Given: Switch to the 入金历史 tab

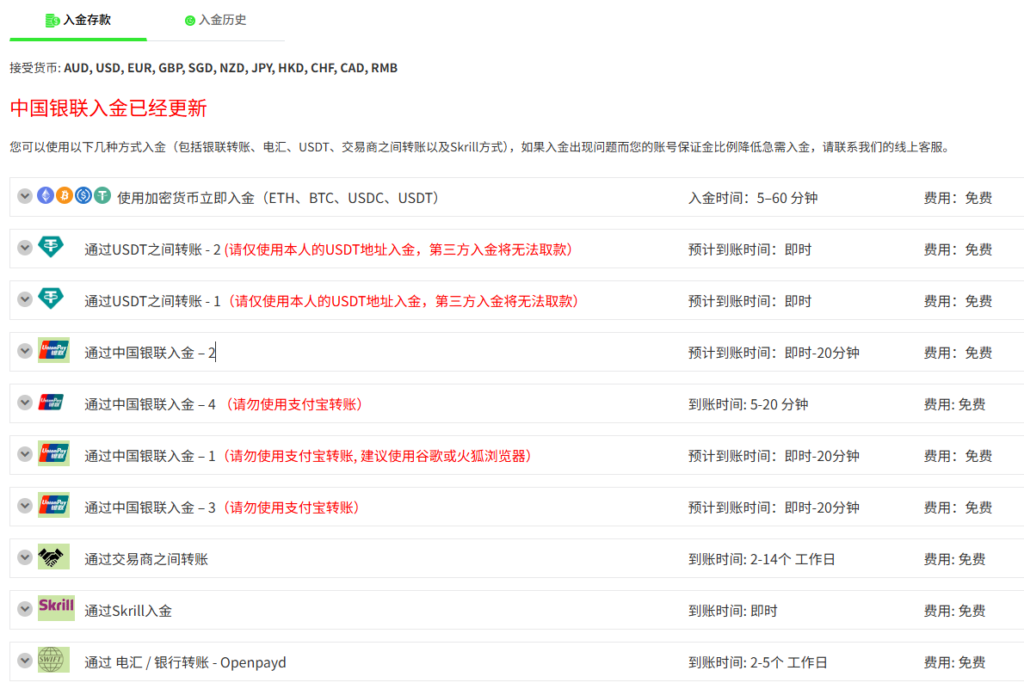Looking at the screenshot, I should [216, 20].
